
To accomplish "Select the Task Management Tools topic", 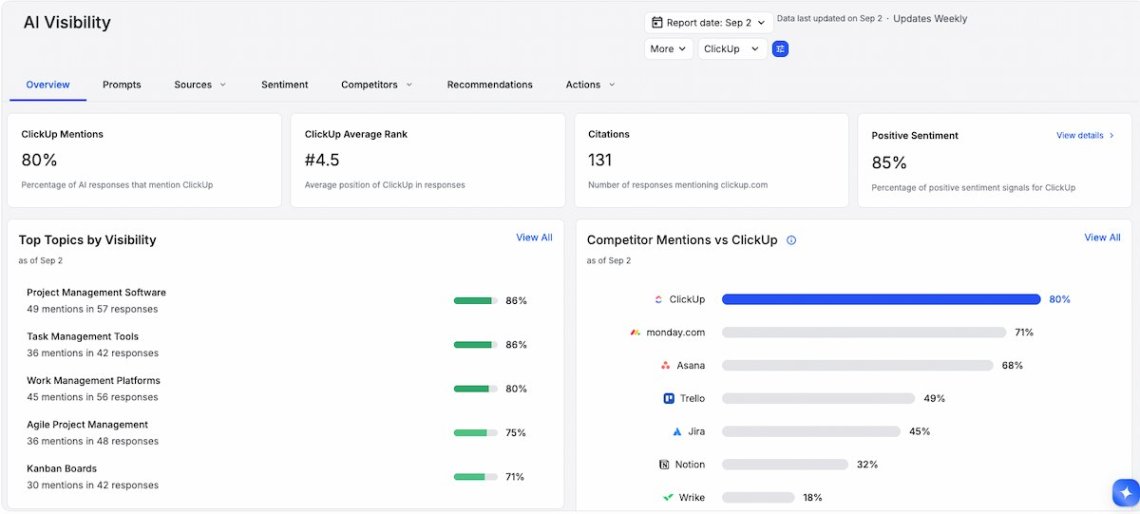I will pos(82,337).
